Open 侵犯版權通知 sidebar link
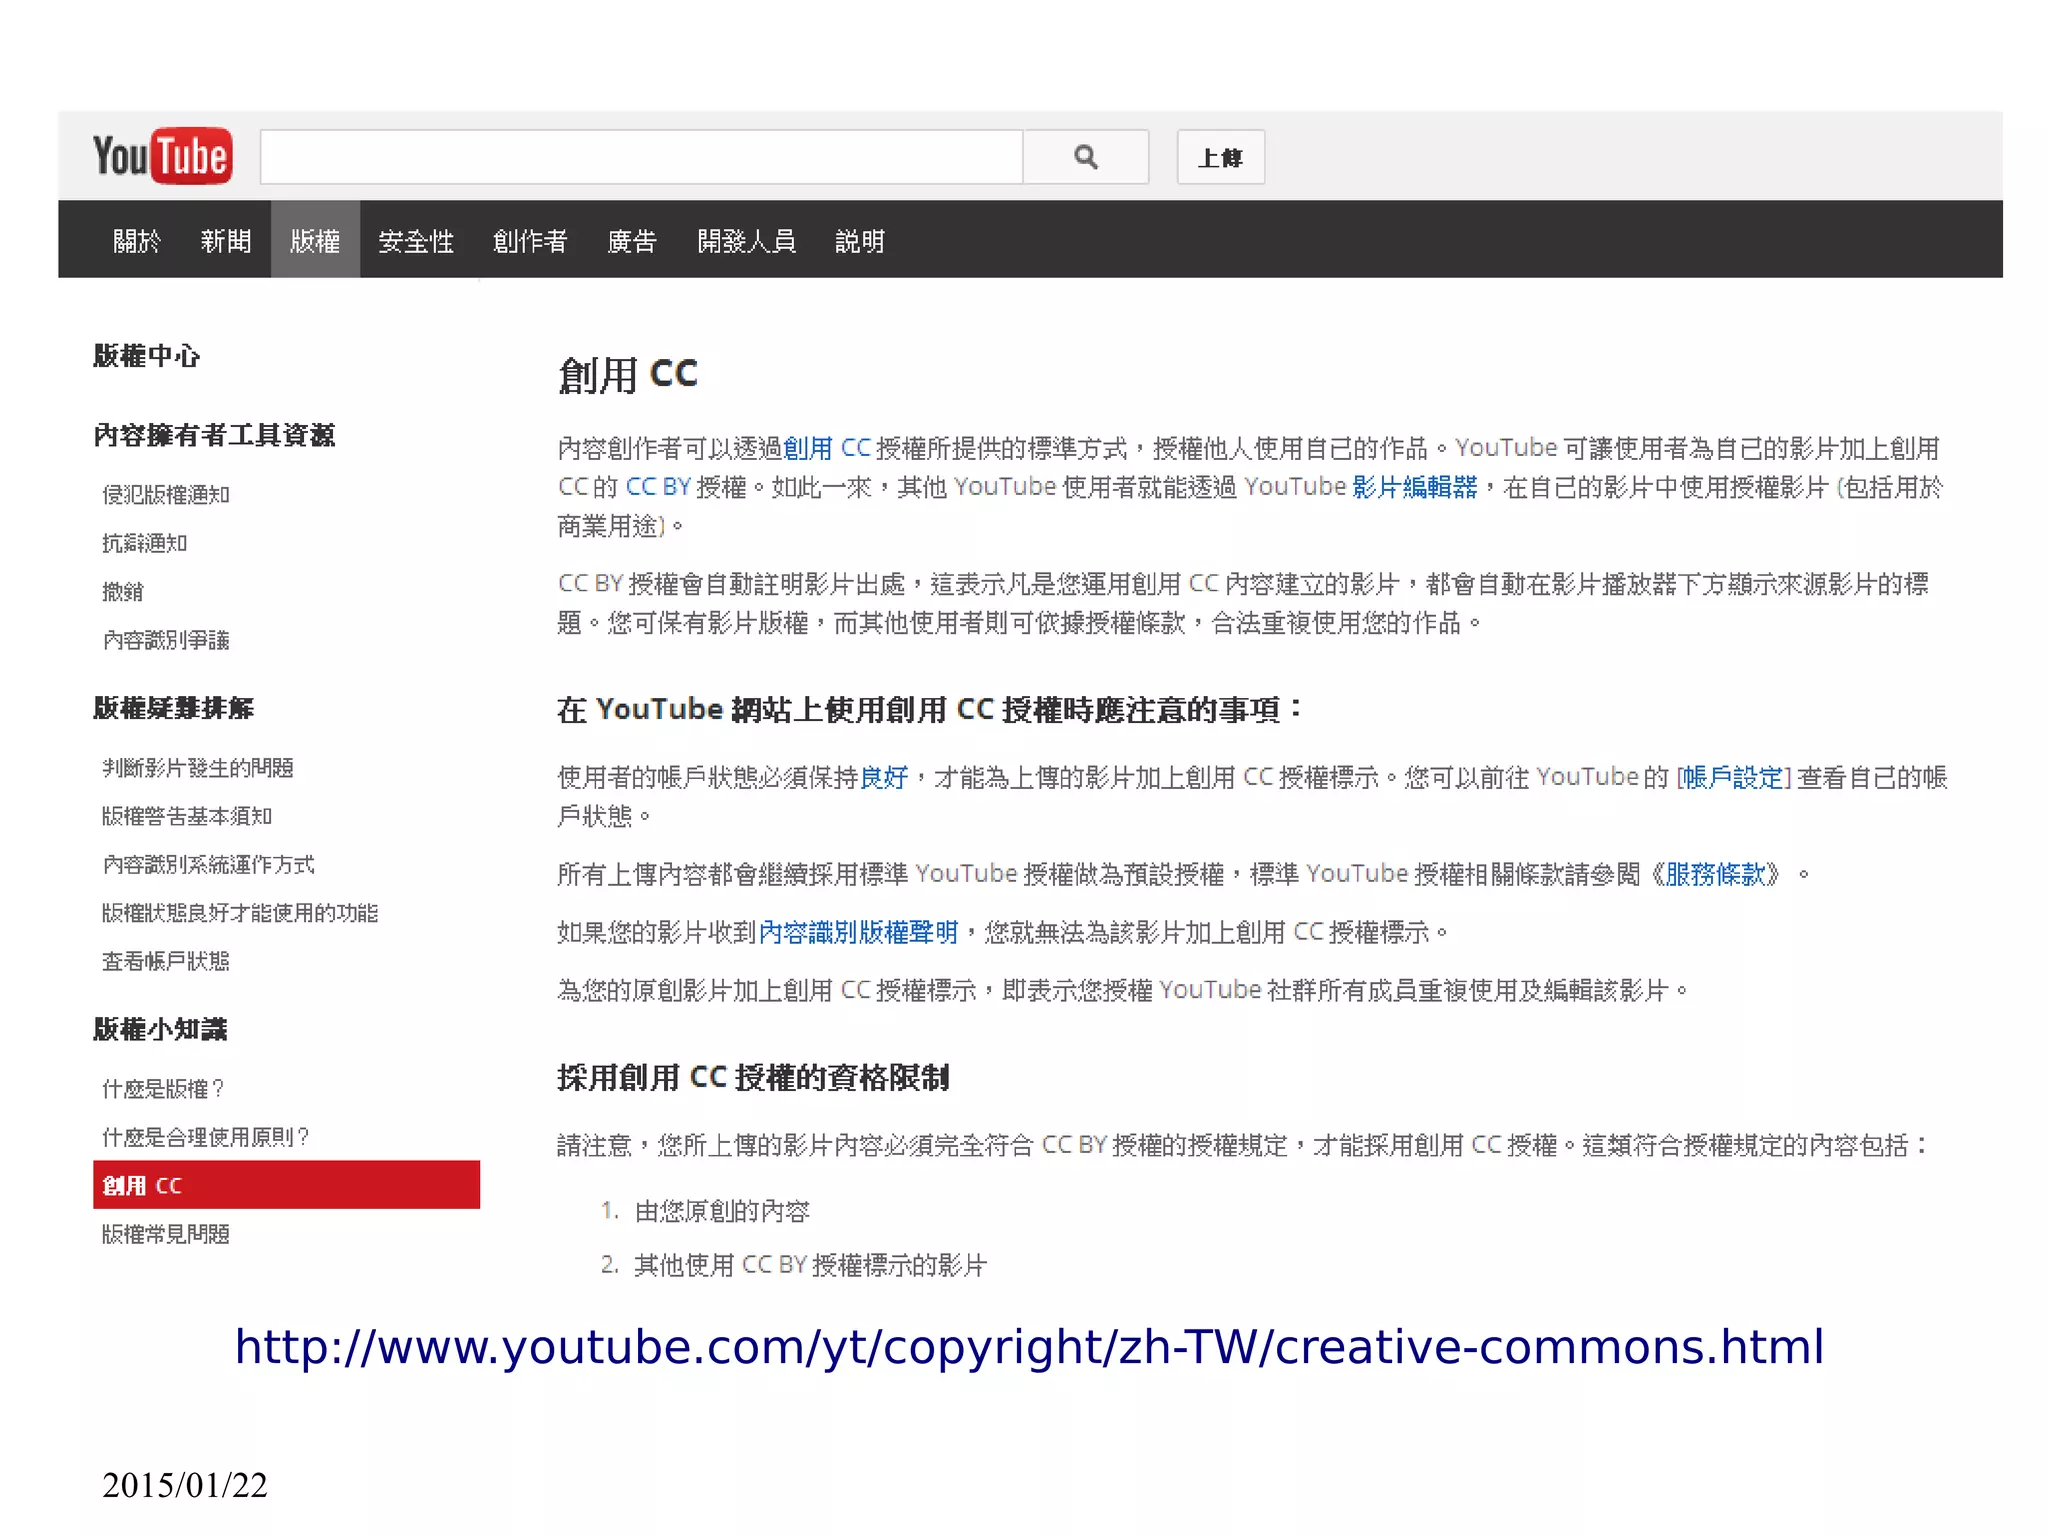 166,494
